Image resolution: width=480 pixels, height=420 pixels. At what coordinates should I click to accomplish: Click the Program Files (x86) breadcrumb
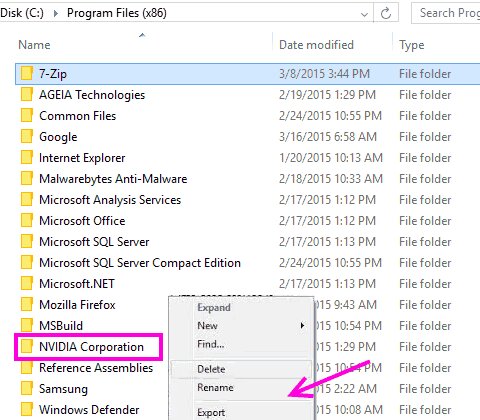[117, 13]
